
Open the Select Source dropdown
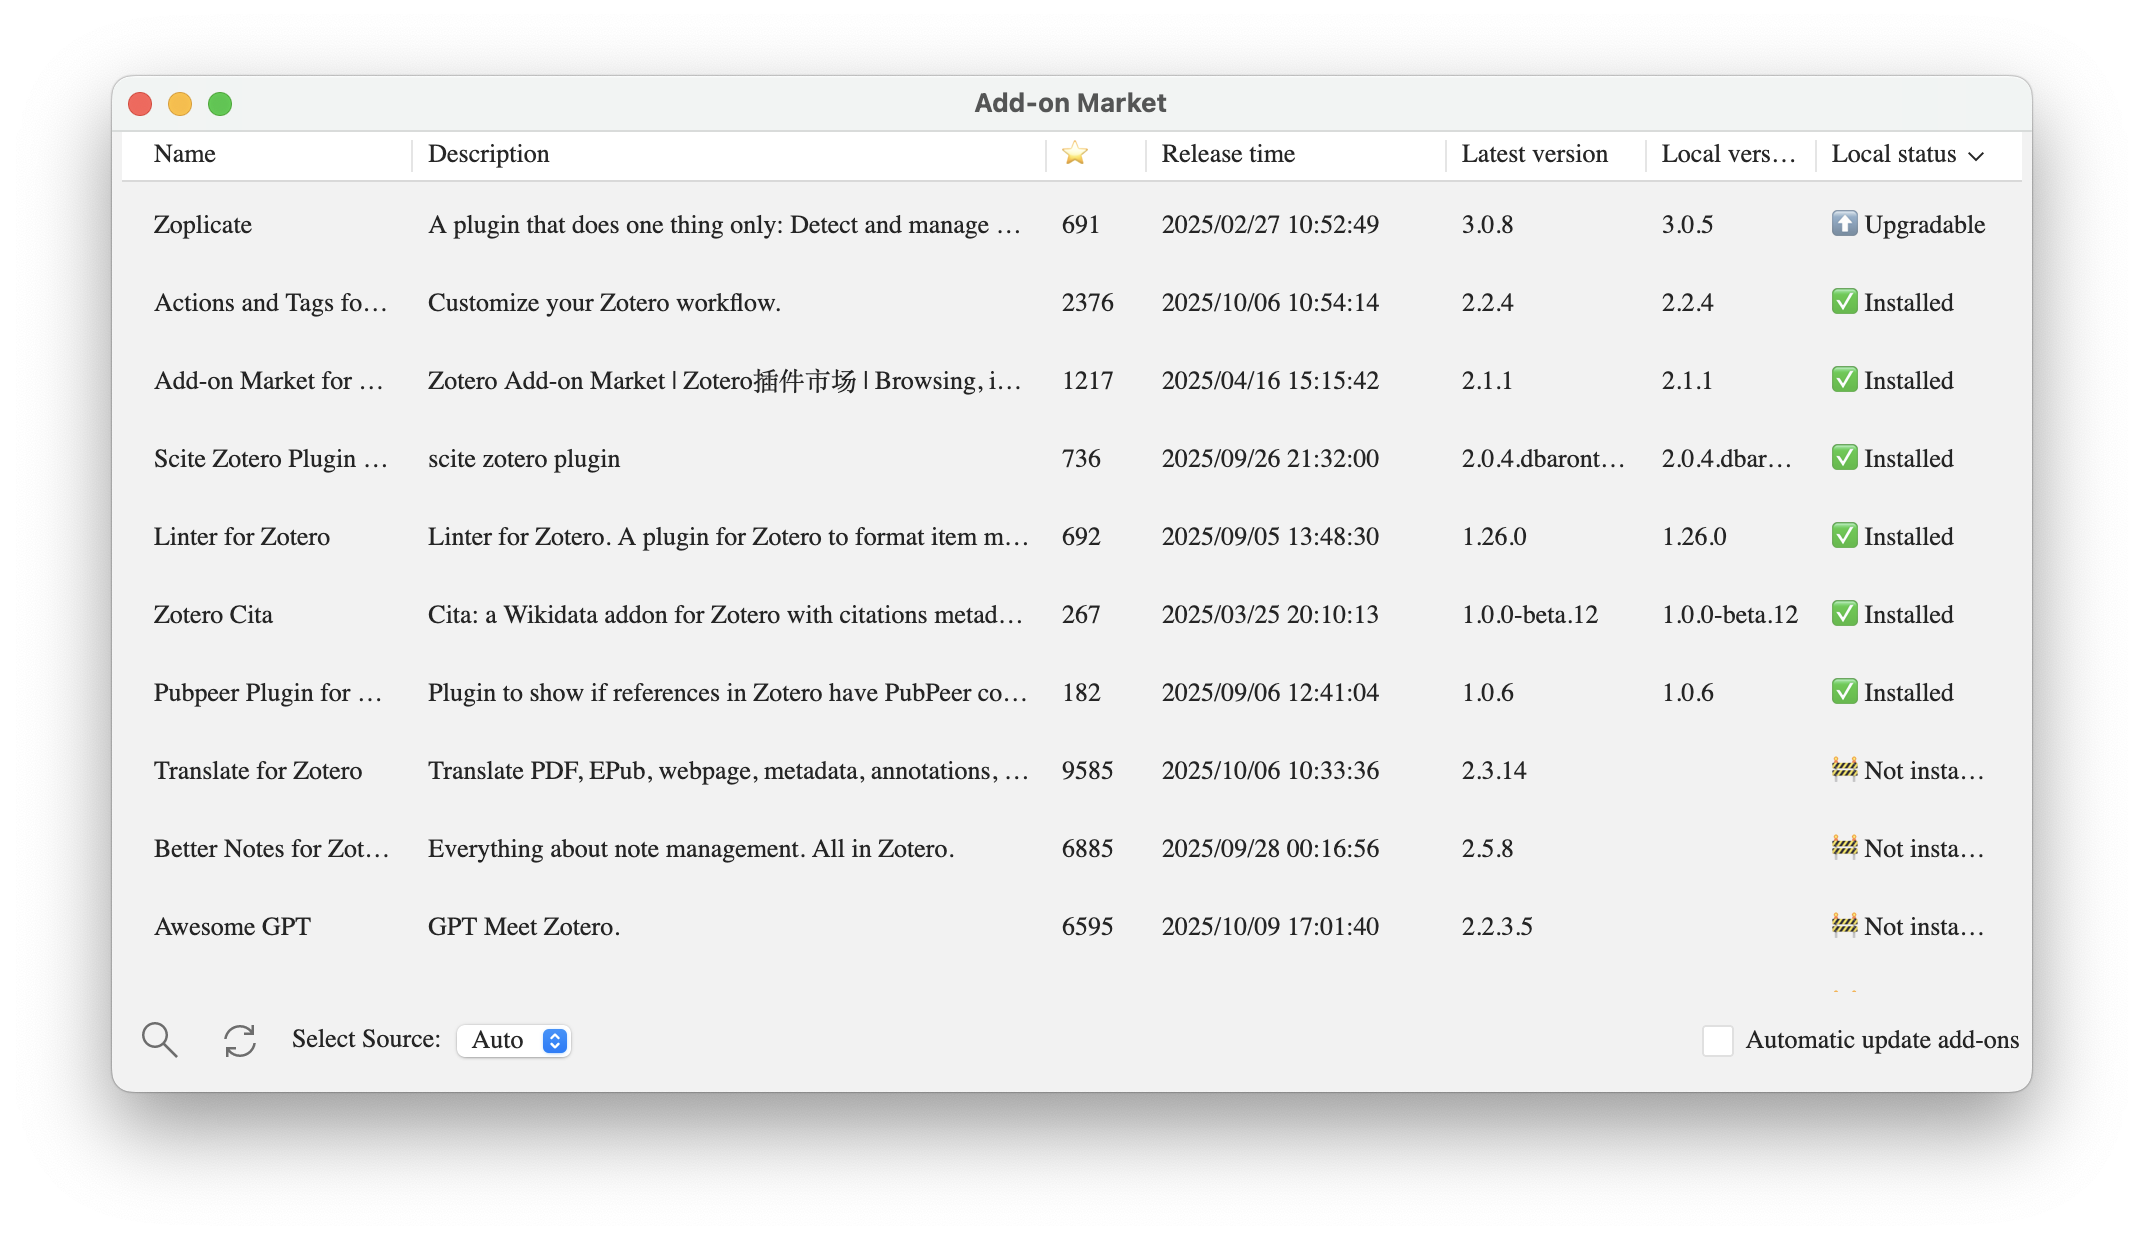pos(513,1040)
